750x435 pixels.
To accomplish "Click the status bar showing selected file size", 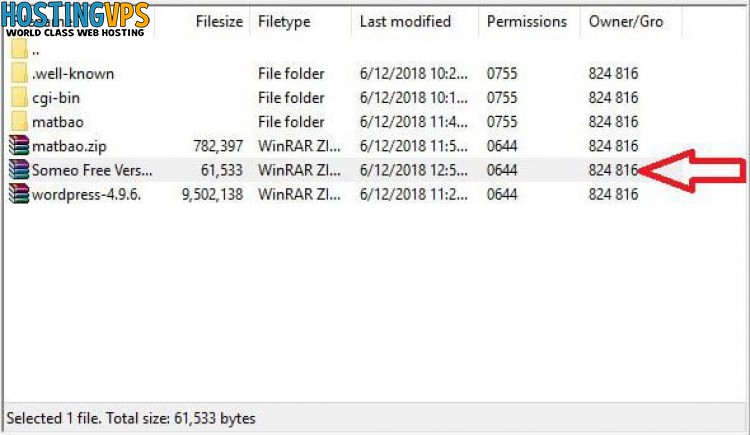I will tap(375, 418).
